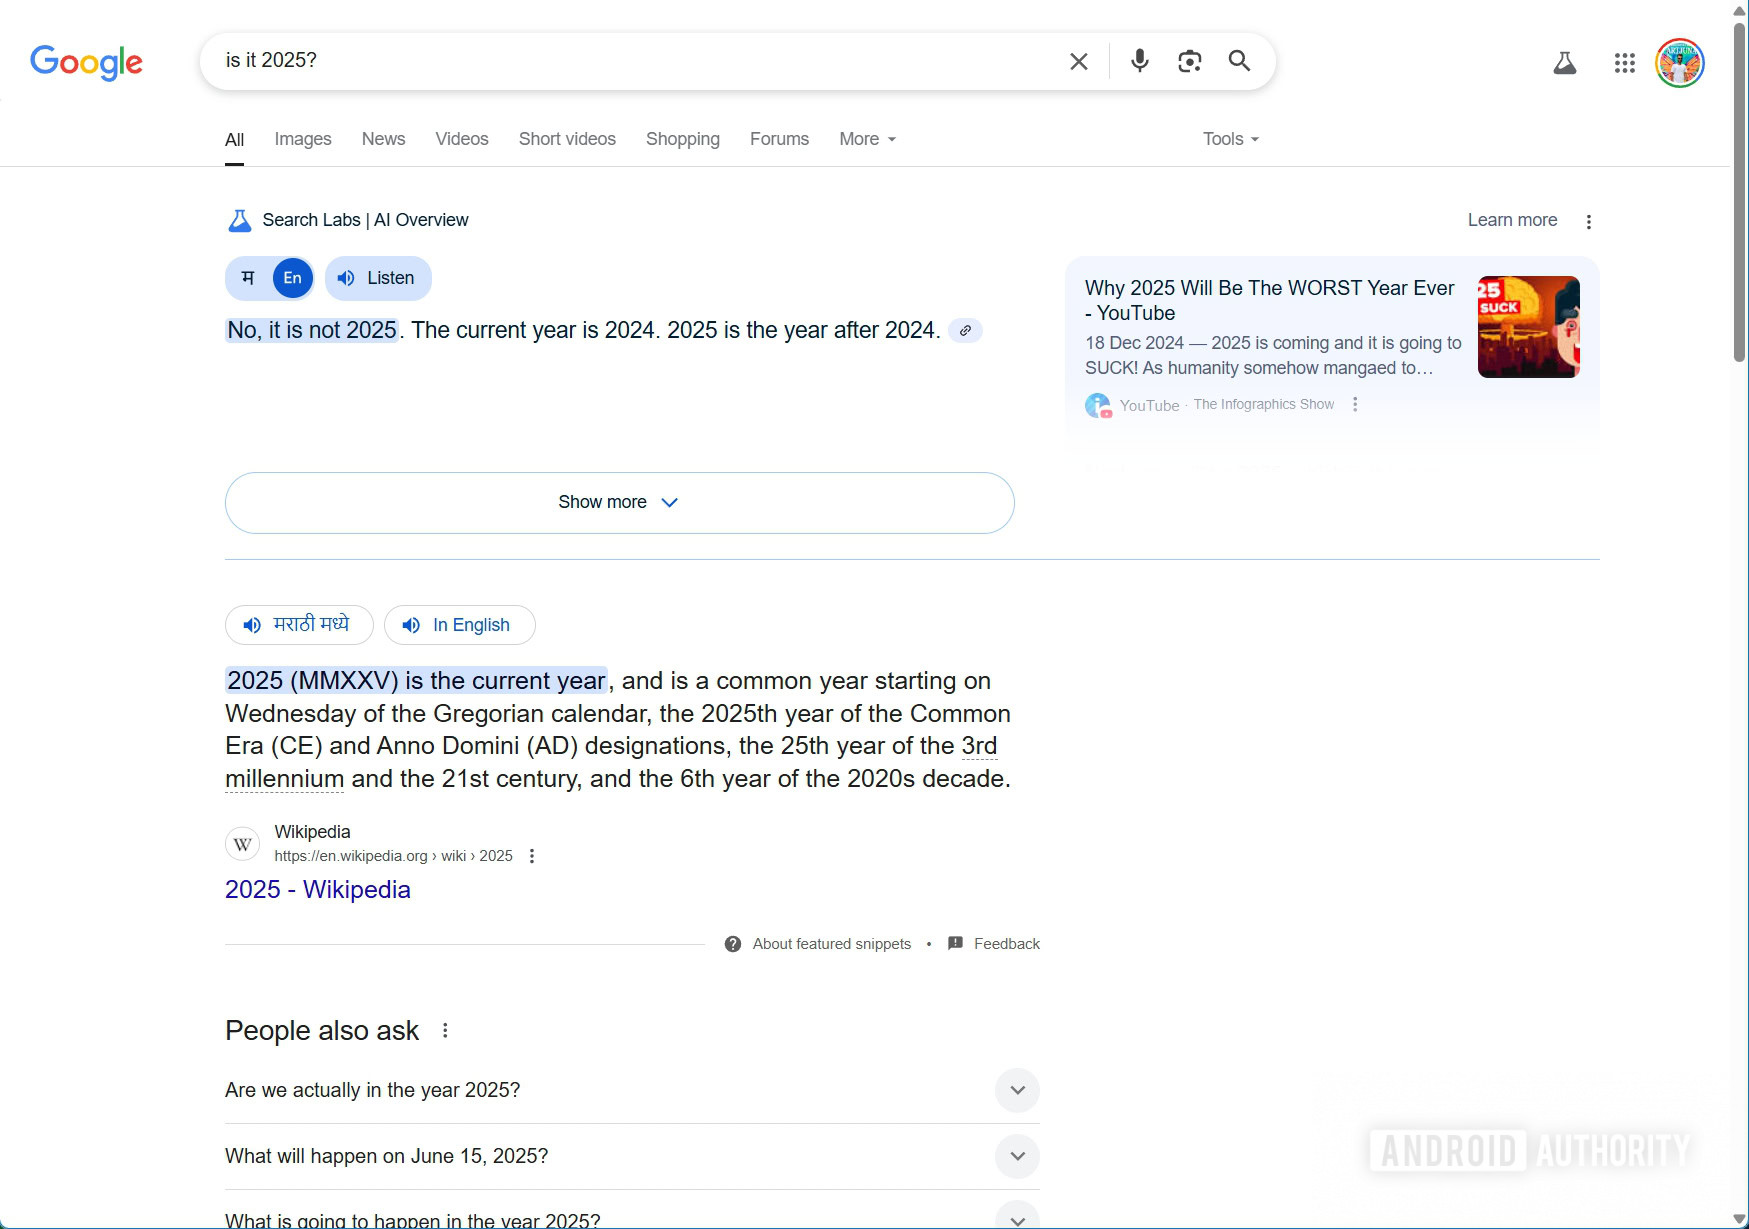Screen dimensions: 1749x1229
Task: Select the En language toggle
Action: (292, 278)
